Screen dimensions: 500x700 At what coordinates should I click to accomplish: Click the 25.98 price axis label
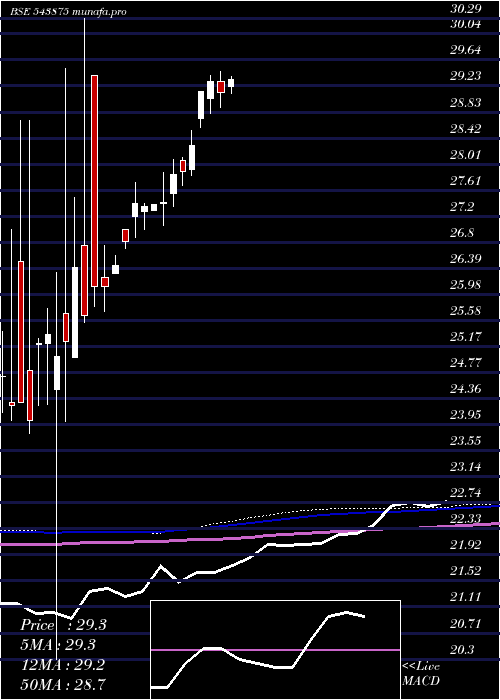pos(465,285)
